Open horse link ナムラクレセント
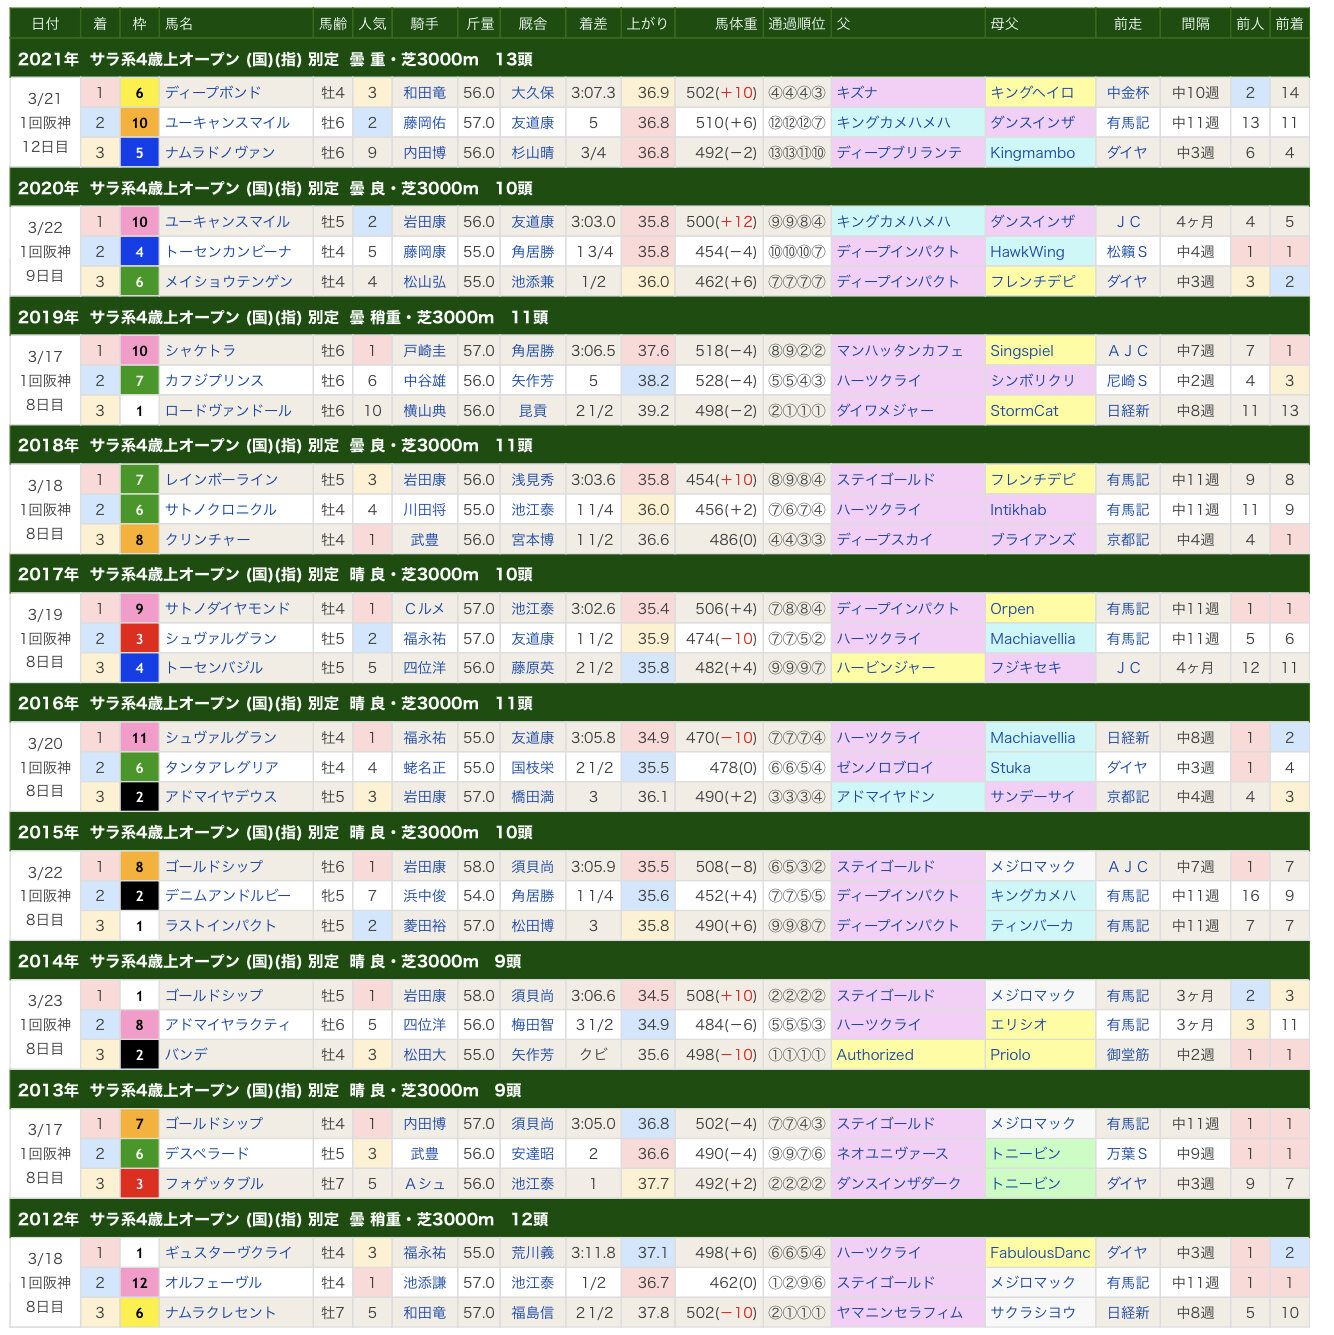Screen dimensions: 1334x1335 (x=220, y=1313)
